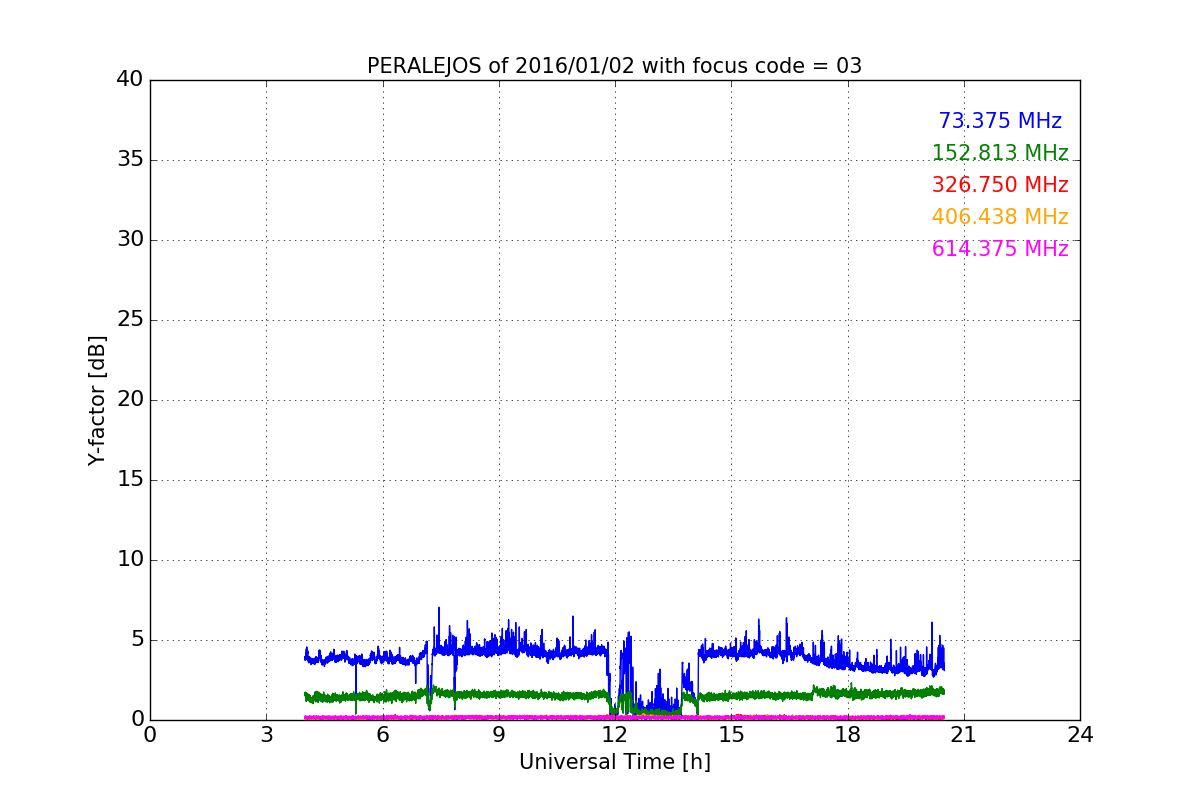Click the 12 tick on time axis
This screenshot has height=800, width=1200.
pyautogui.click(x=615, y=735)
